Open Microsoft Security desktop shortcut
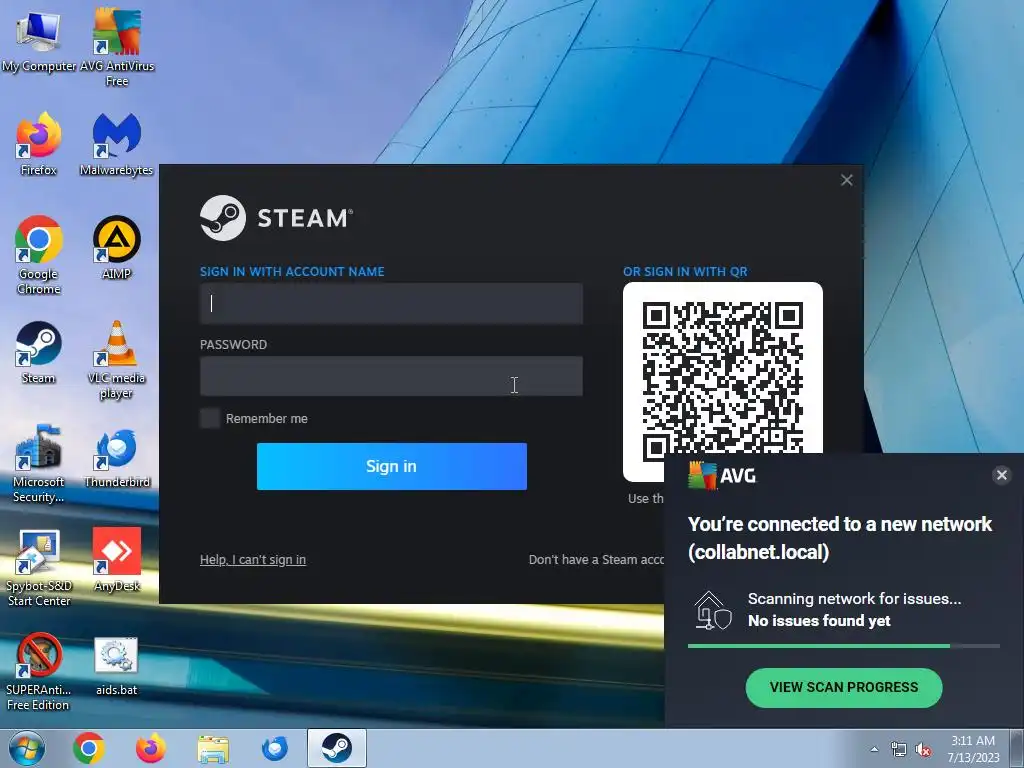This screenshot has width=1024, height=768. tap(38, 462)
